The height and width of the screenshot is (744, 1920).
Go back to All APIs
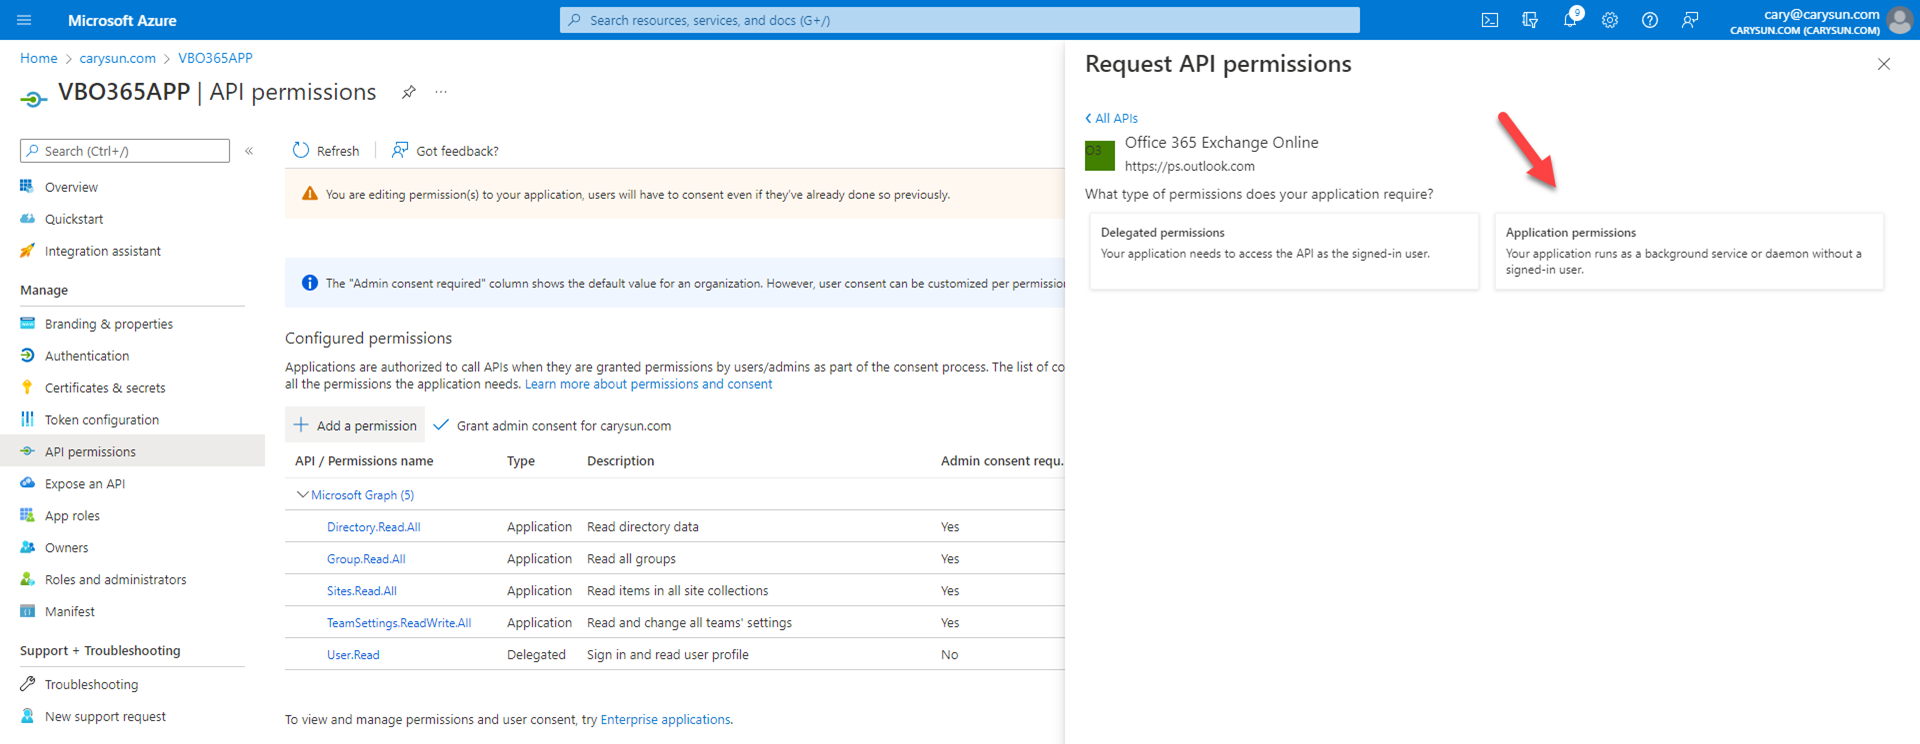click(x=1111, y=118)
